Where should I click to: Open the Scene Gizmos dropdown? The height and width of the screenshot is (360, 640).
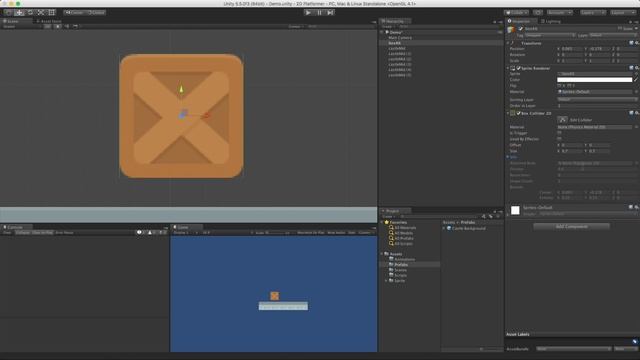296,27
